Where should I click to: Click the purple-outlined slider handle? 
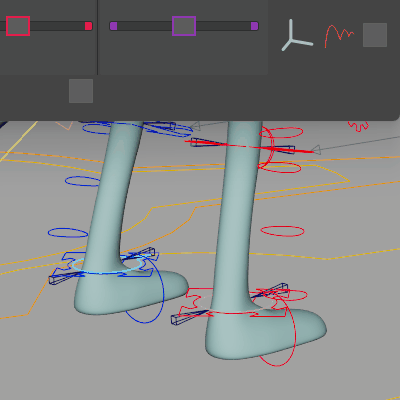184,26
